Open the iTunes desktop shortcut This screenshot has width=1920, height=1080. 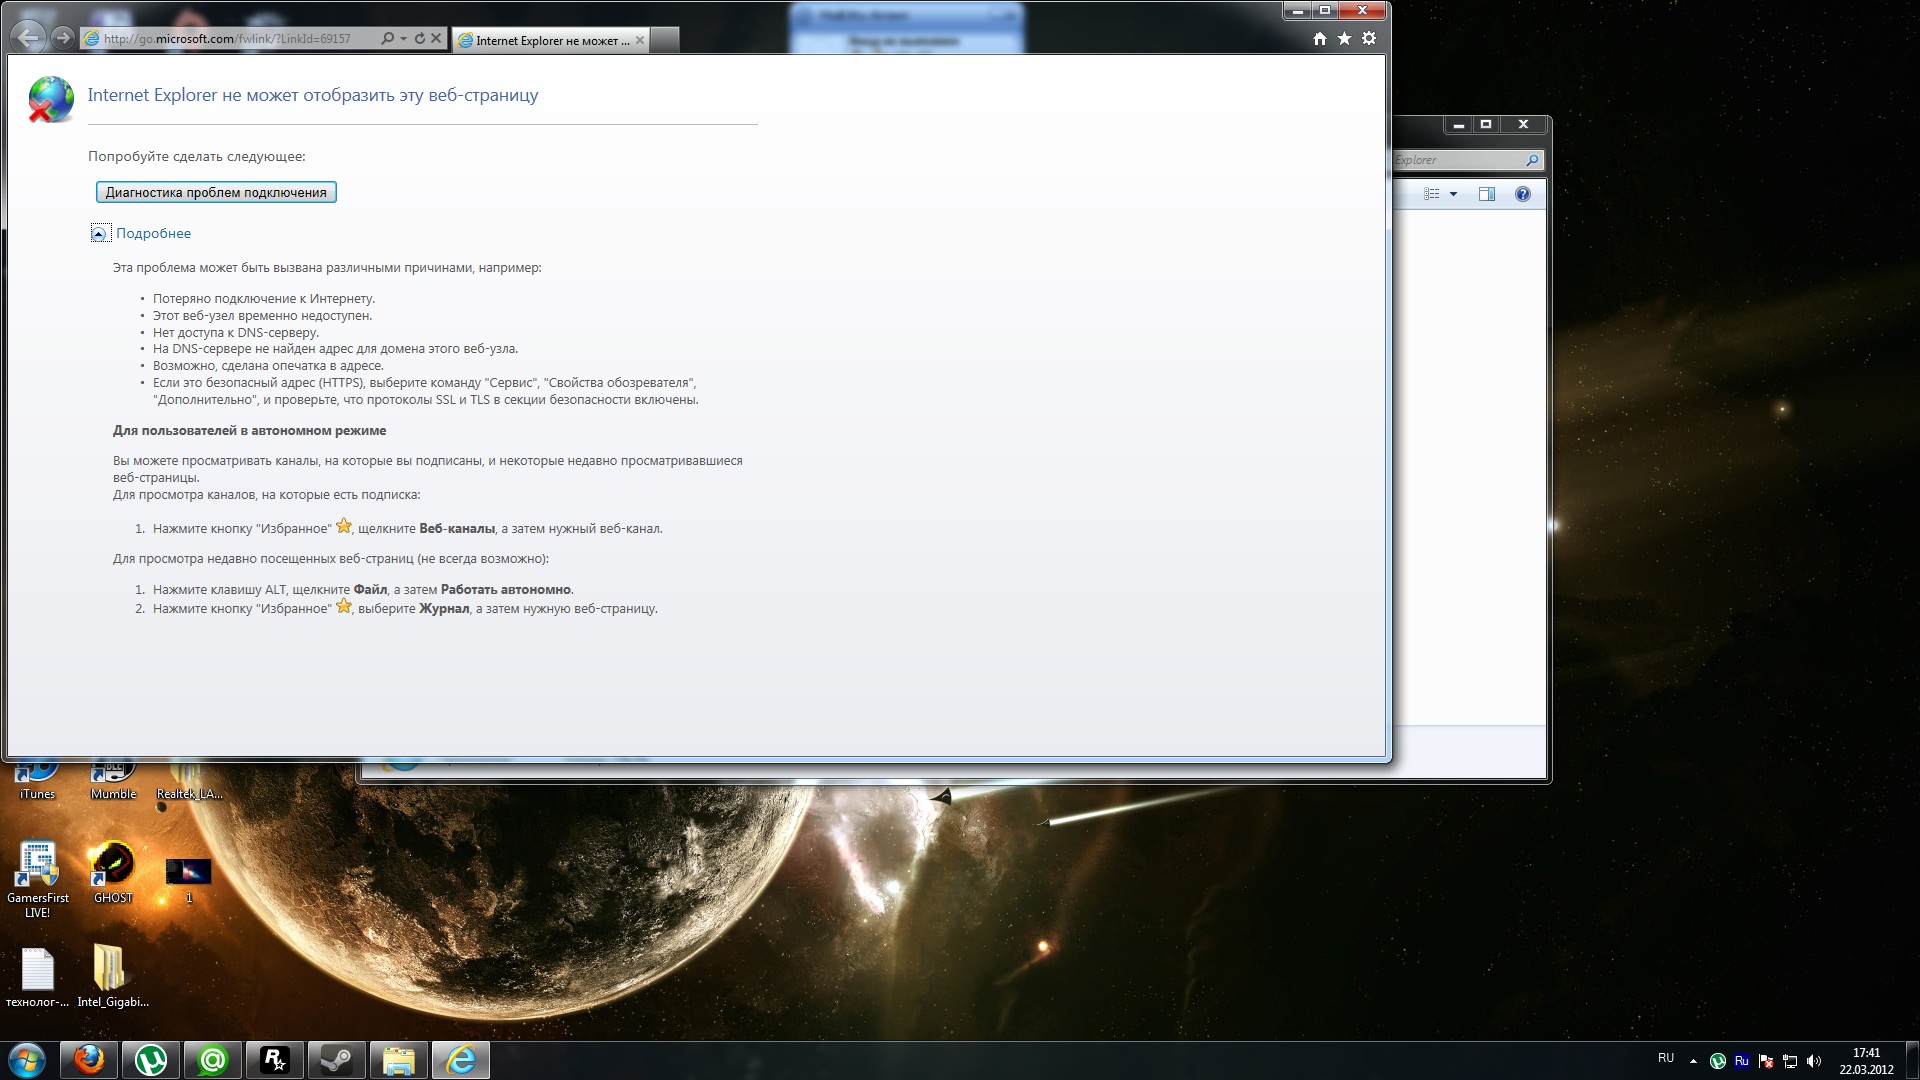click(x=37, y=780)
